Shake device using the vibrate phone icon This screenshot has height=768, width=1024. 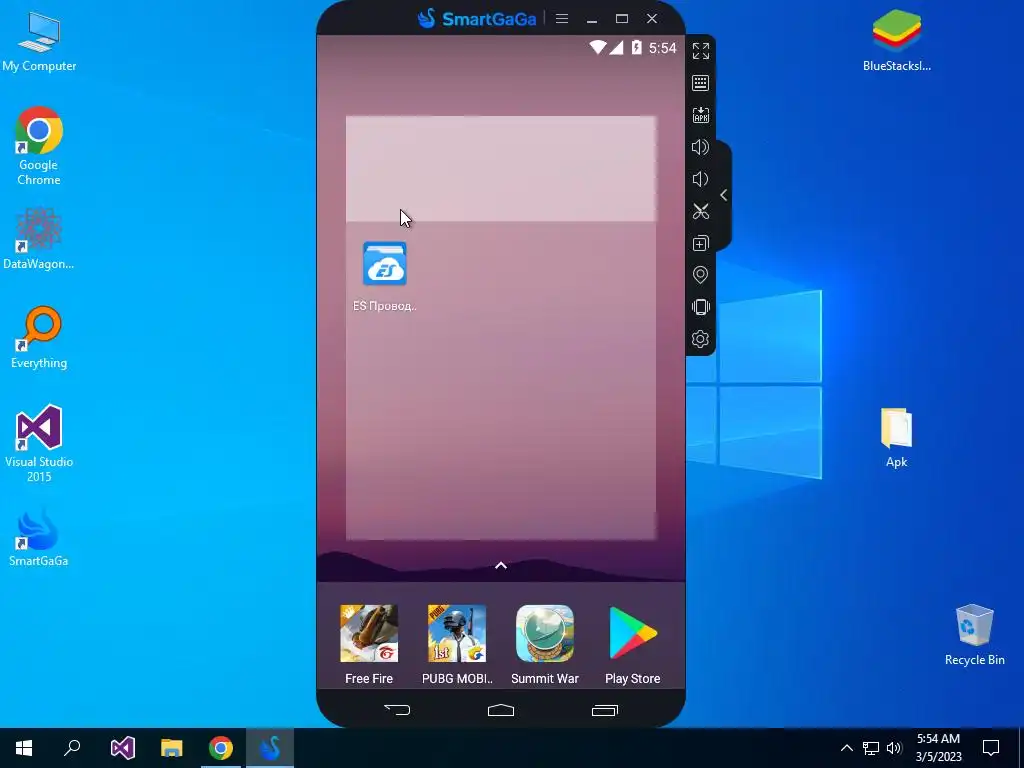tap(701, 307)
